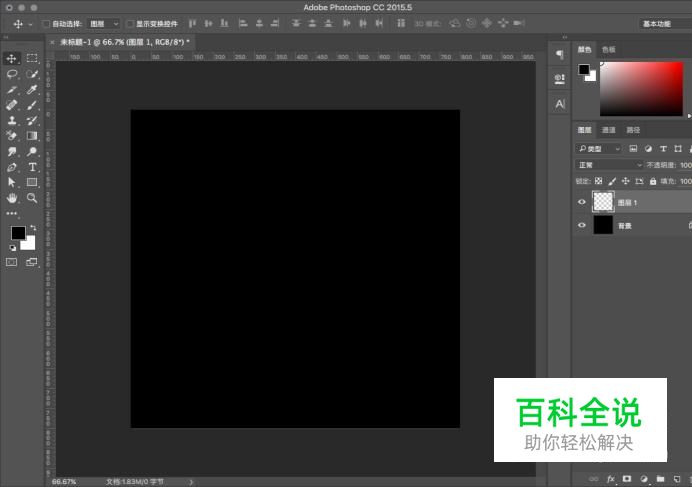Open the 类型 layer filter dropdown

tap(599, 149)
